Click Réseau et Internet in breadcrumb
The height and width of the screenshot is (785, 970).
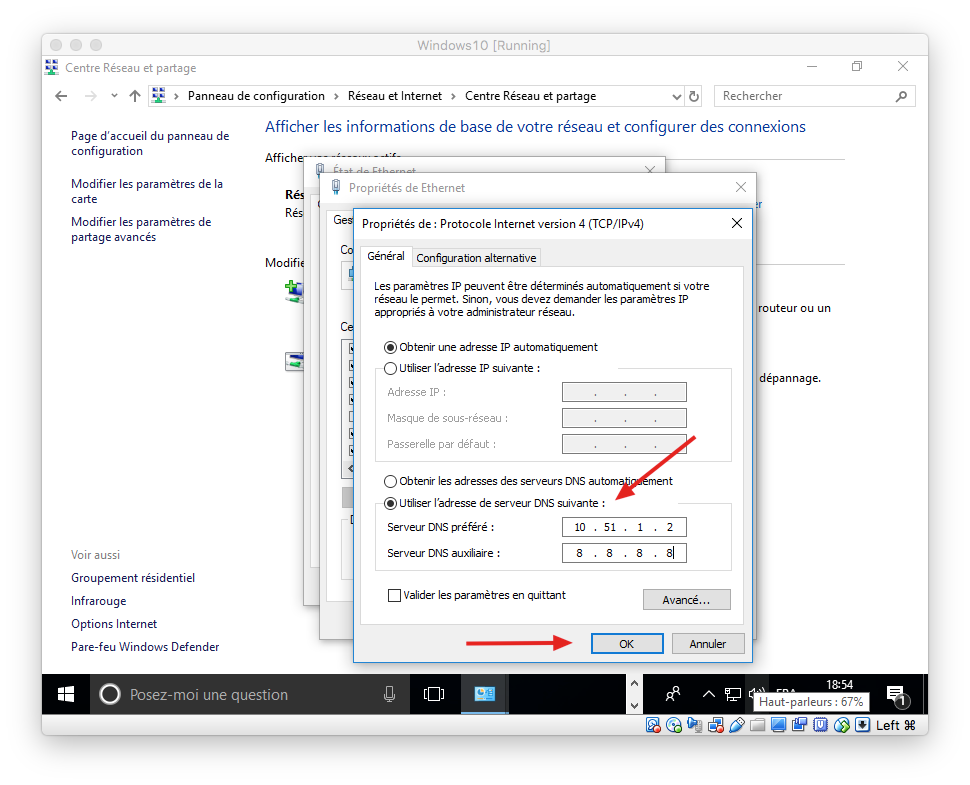click(x=395, y=96)
